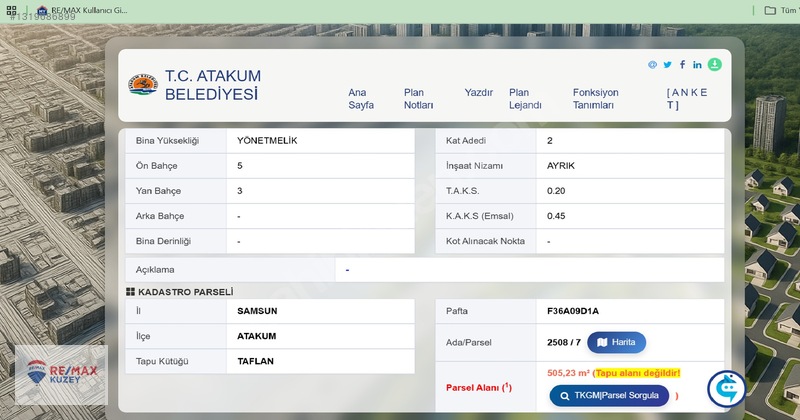The image size is (800, 420).
Task: Click the Atakum Belediyesi logo
Action: (x=143, y=84)
